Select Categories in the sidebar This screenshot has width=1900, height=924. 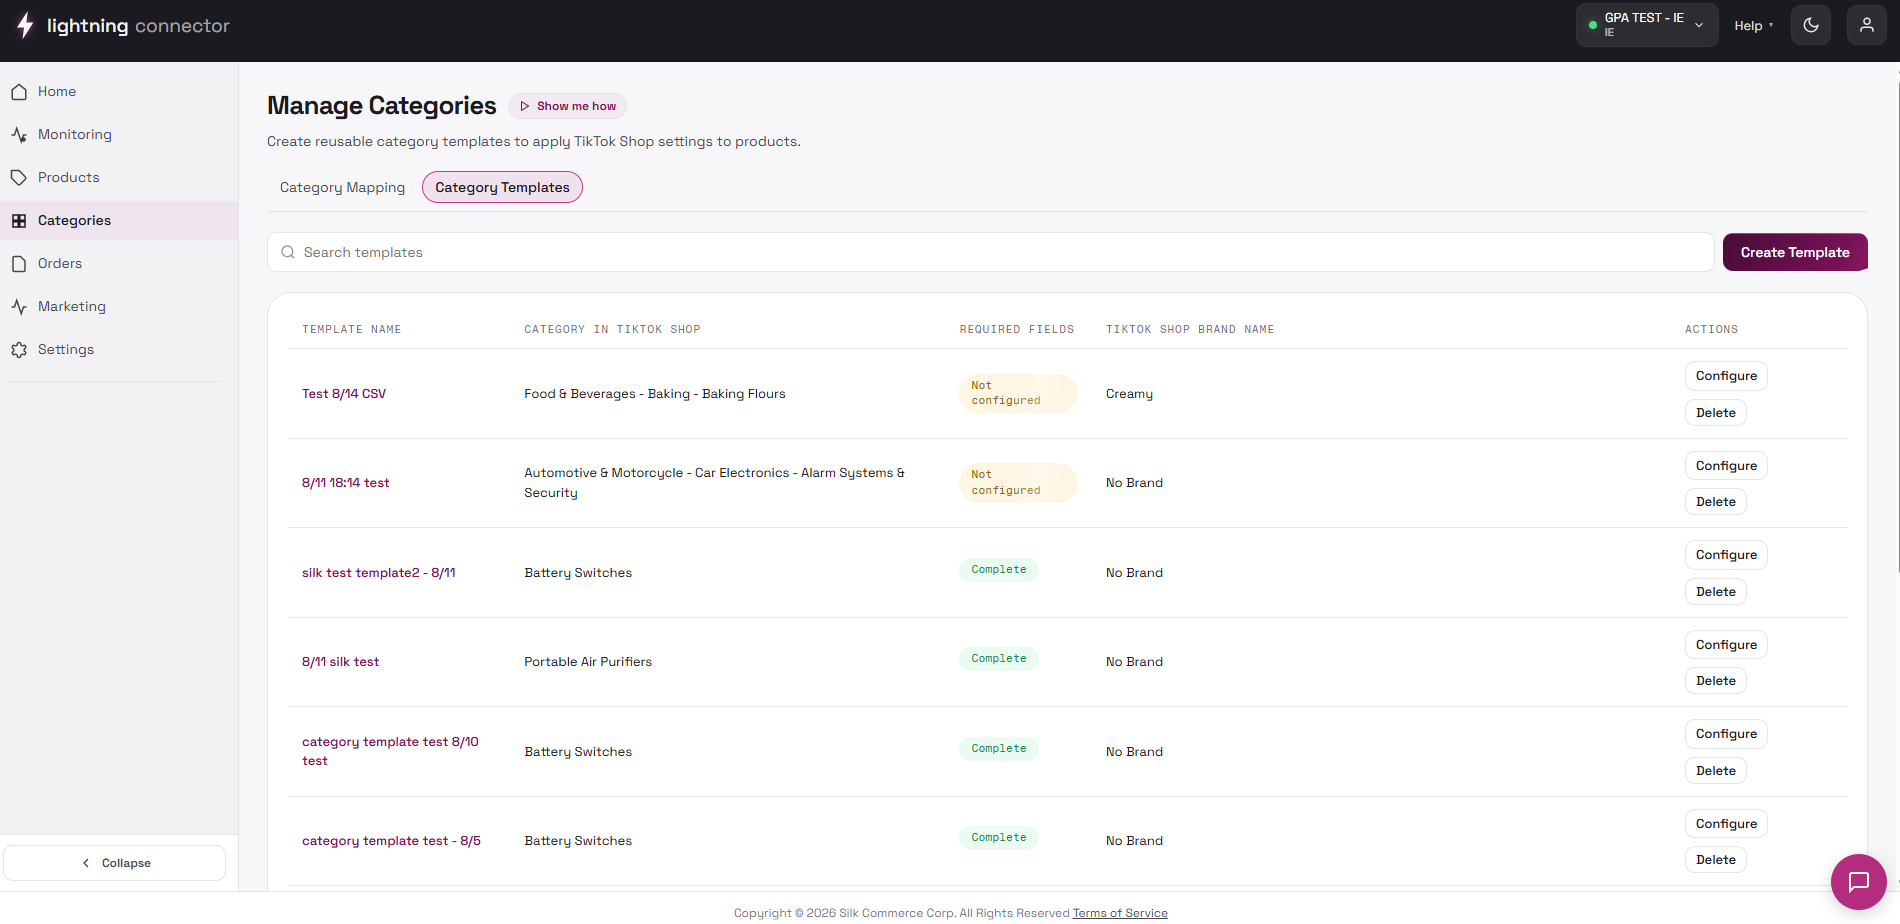119,220
